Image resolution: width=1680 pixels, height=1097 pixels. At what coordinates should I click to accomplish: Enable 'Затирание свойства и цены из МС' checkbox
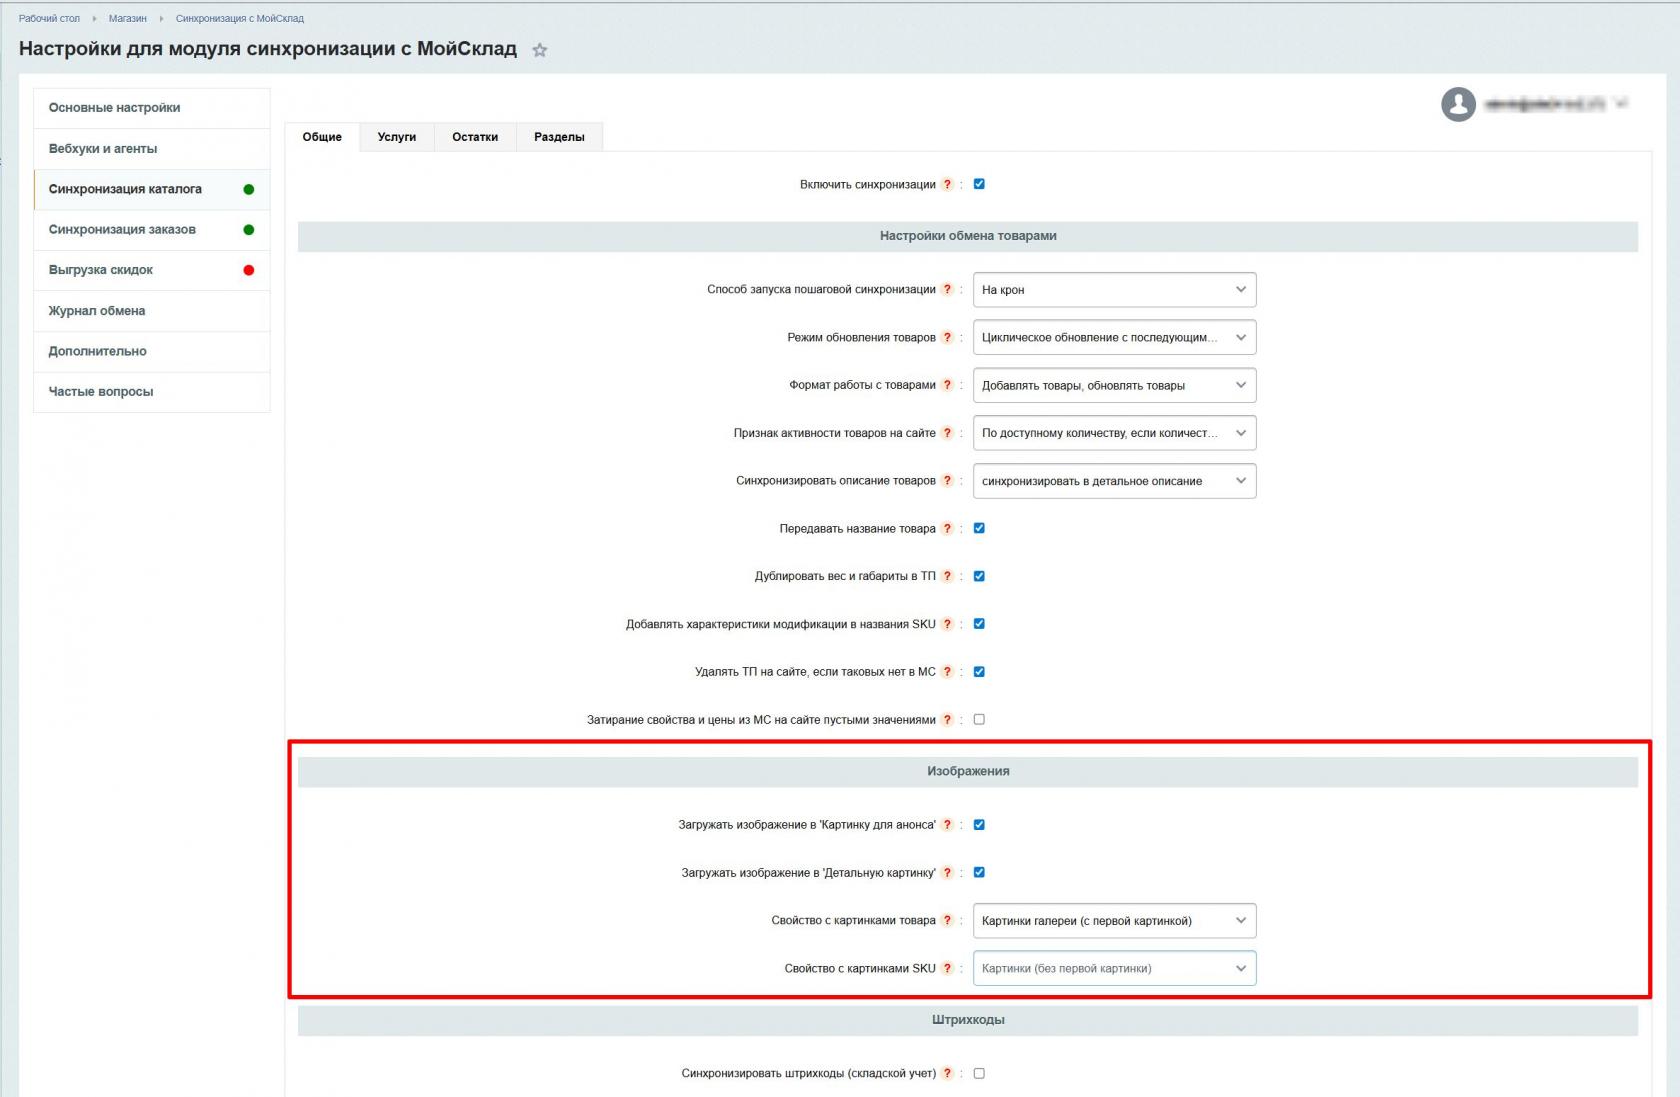(x=979, y=719)
